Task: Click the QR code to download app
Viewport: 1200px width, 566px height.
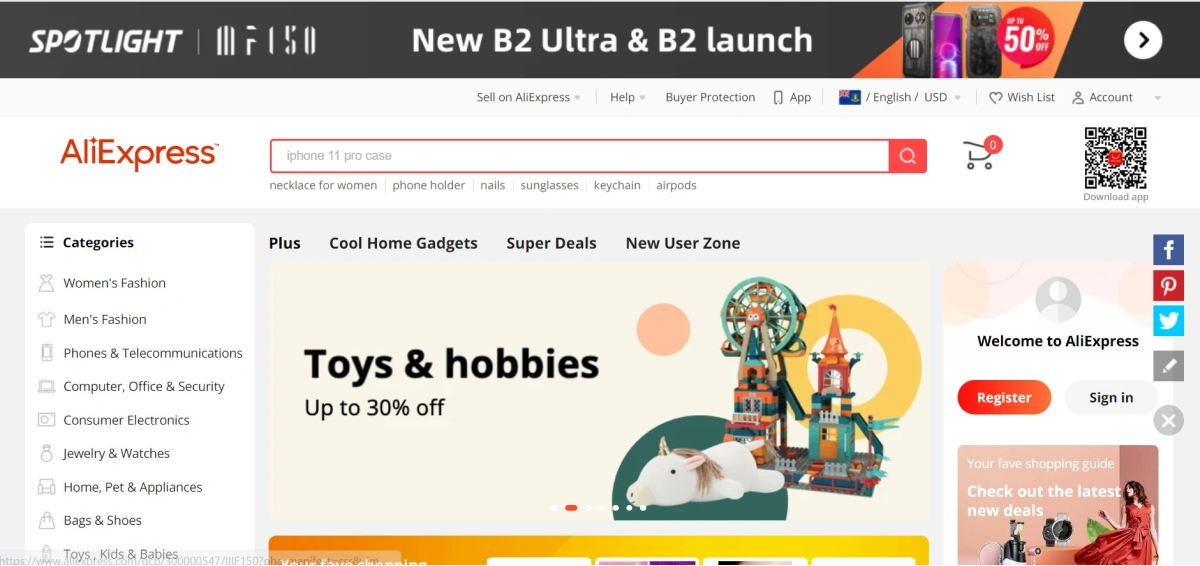Action: point(1115,158)
